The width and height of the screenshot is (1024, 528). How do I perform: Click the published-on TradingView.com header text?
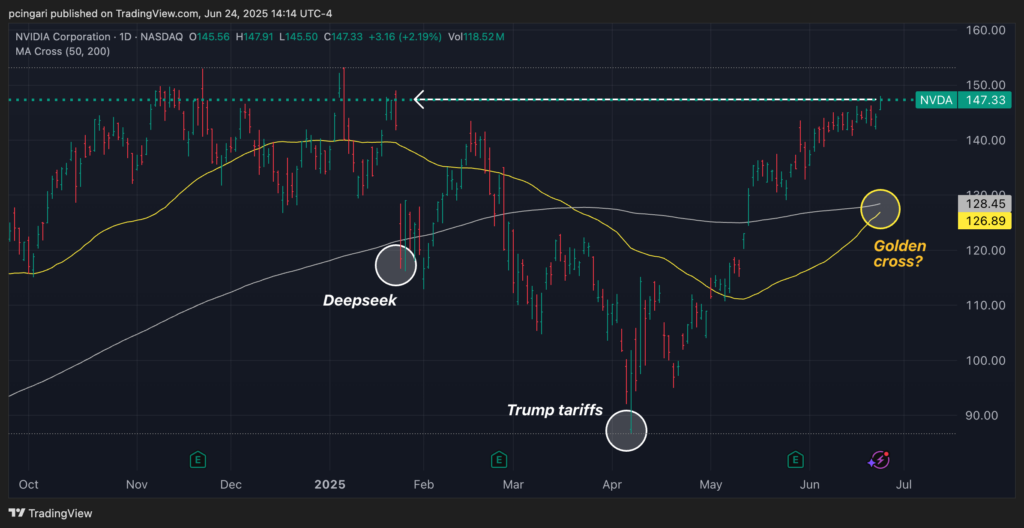(x=172, y=12)
